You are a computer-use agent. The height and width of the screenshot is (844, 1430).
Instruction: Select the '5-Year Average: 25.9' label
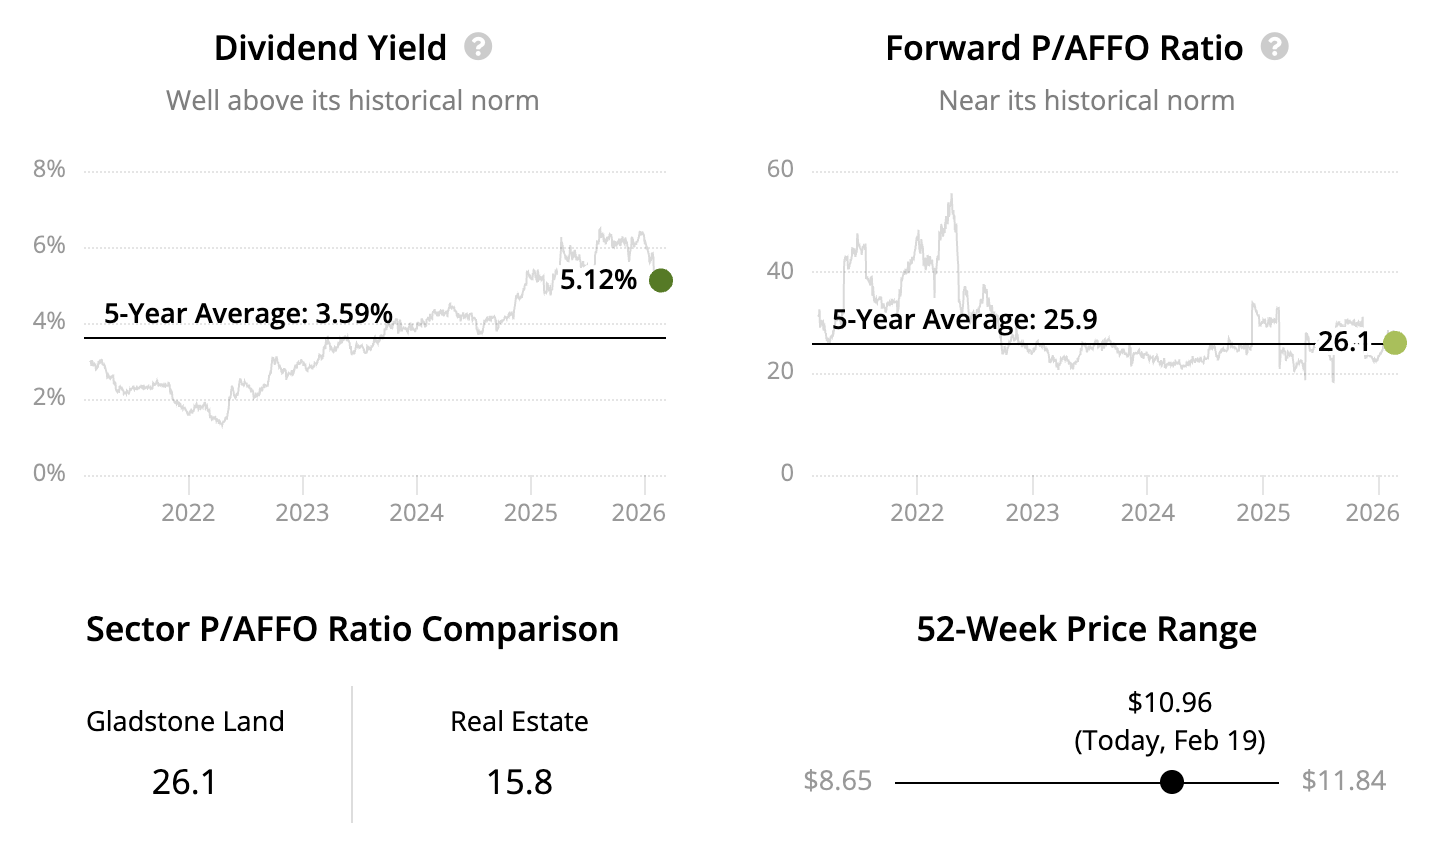(x=964, y=320)
